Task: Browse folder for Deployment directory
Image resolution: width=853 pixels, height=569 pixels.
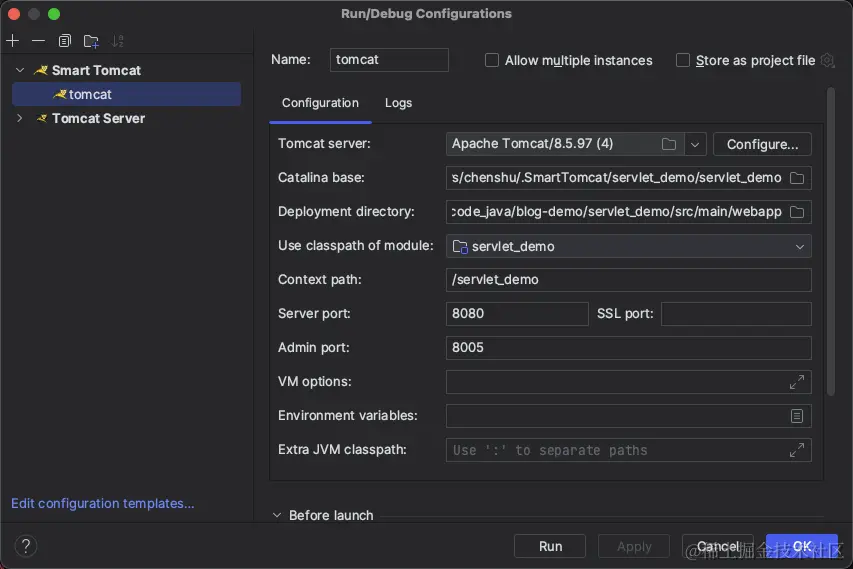Action: 797,212
